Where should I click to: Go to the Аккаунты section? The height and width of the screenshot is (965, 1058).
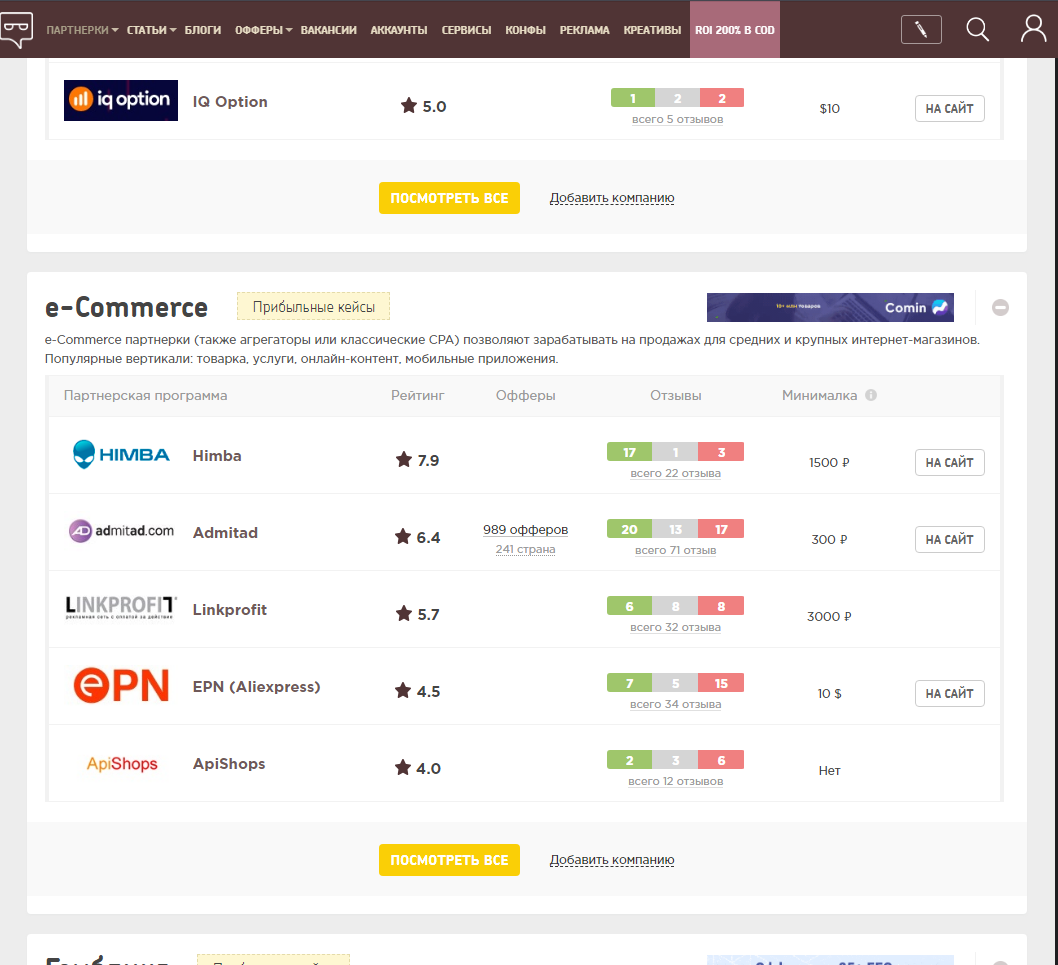[399, 30]
